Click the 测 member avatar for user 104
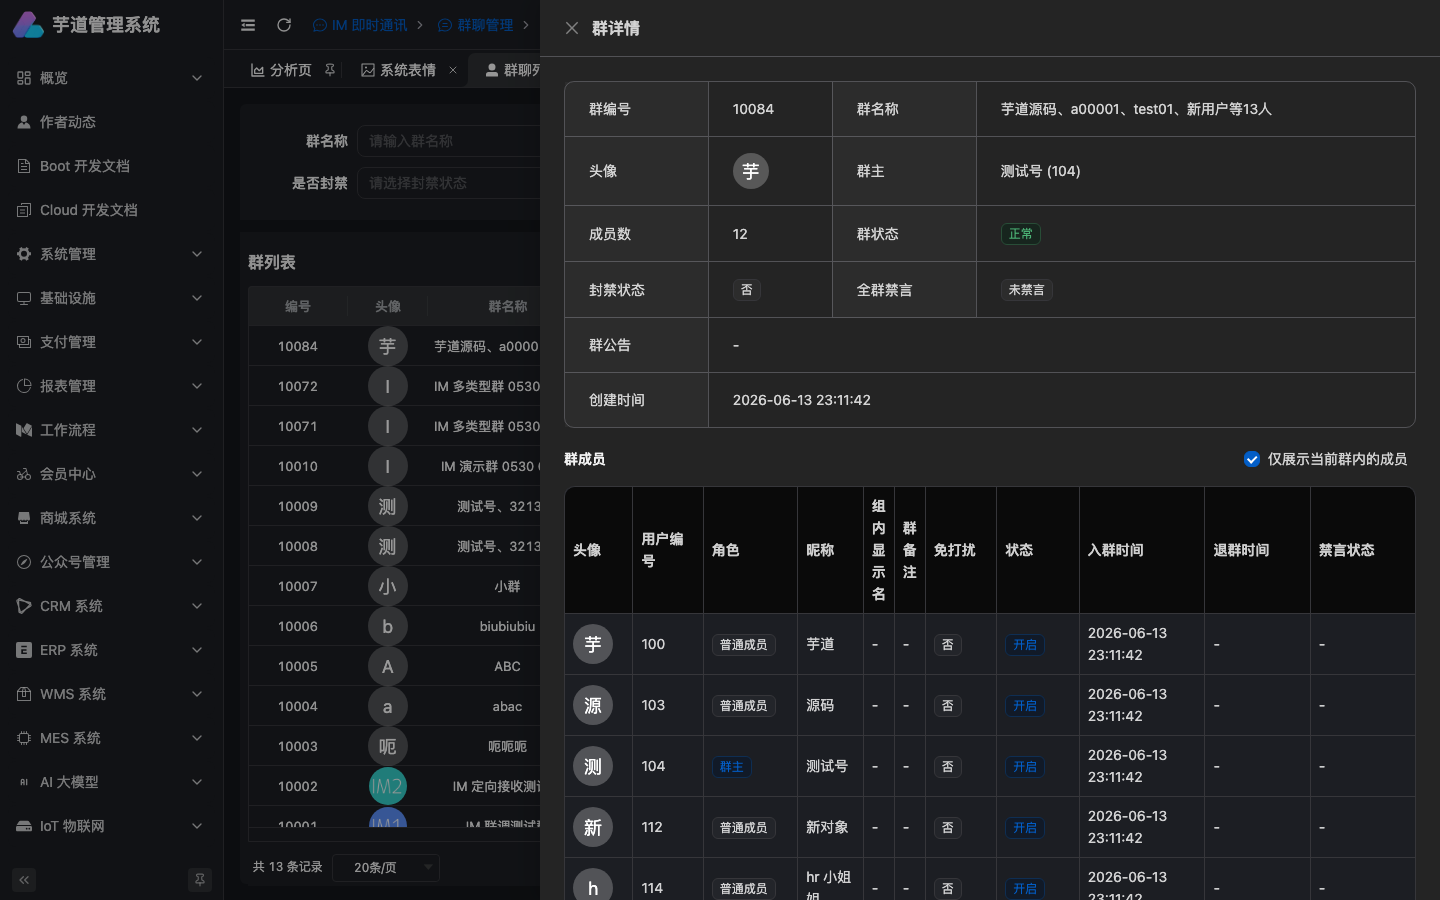The width and height of the screenshot is (1440, 900). [x=593, y=767]
